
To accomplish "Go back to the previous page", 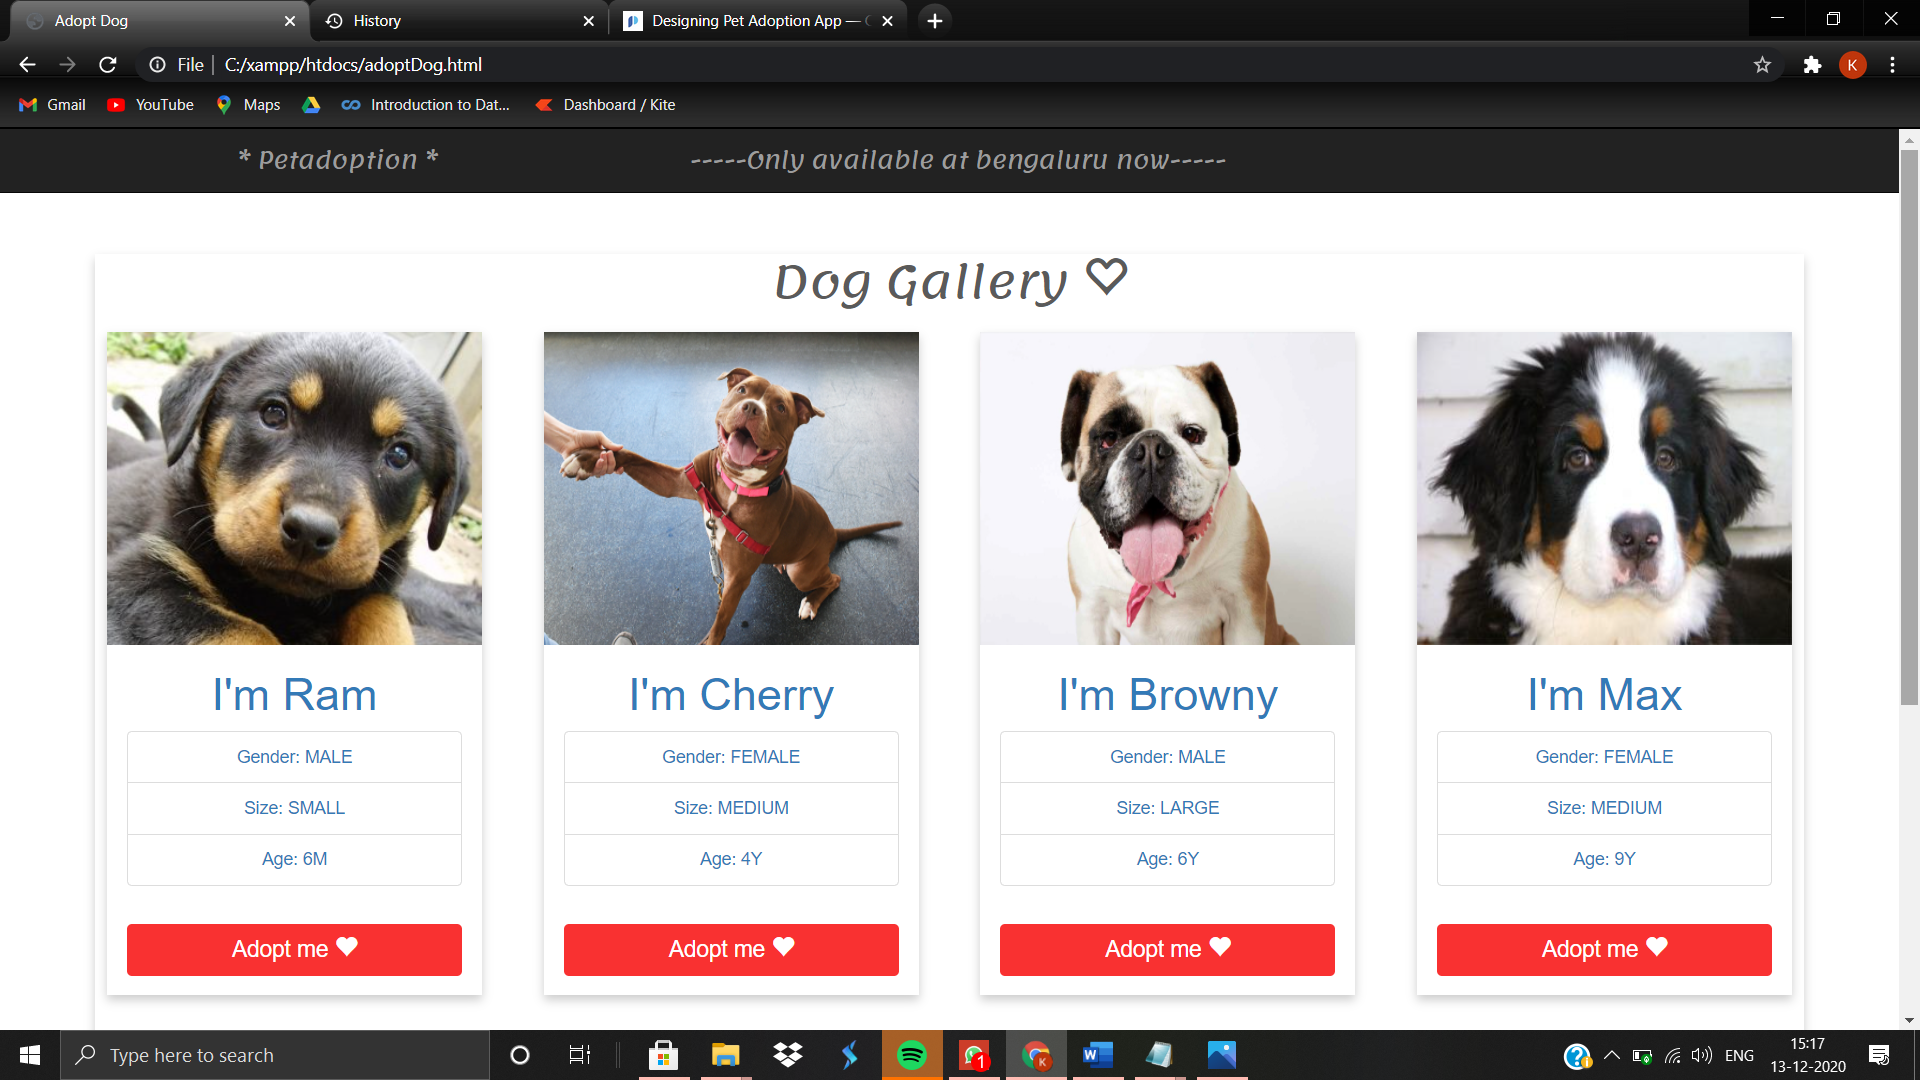I will [27, 65].
